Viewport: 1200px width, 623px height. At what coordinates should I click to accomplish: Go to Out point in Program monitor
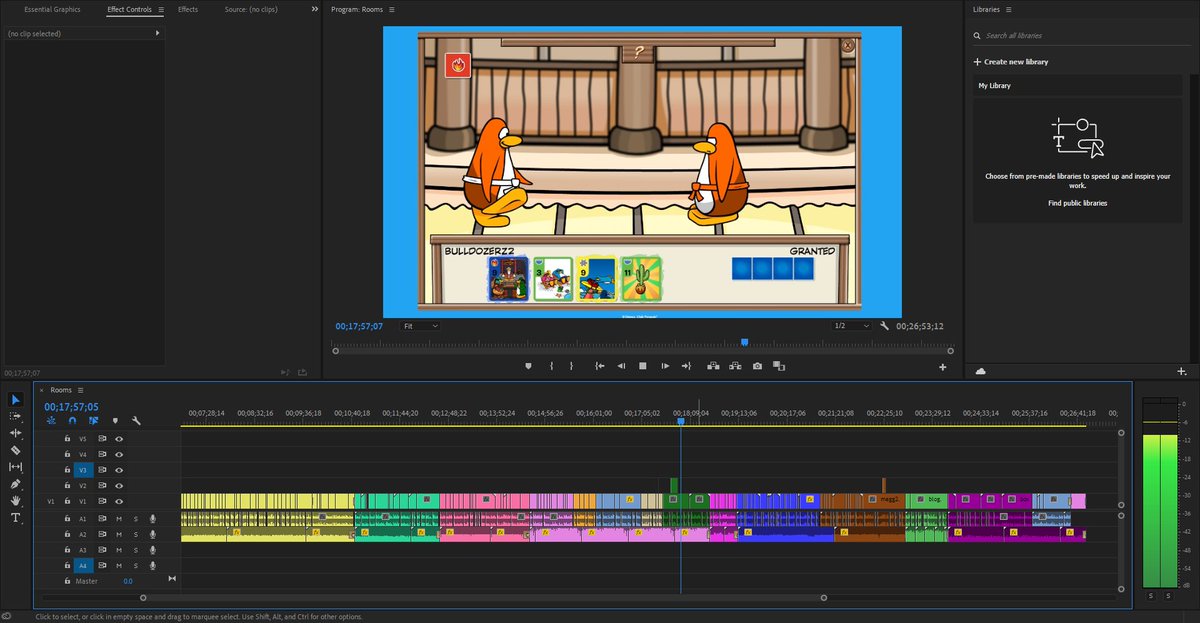(686, 366)
